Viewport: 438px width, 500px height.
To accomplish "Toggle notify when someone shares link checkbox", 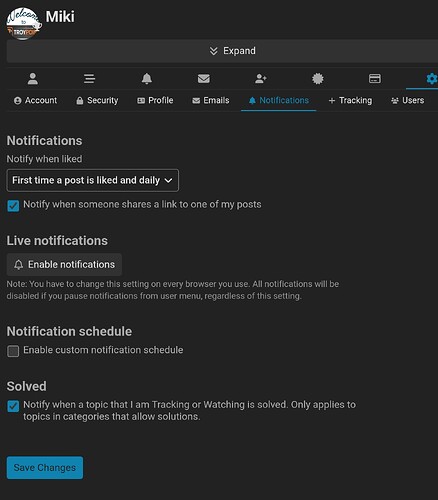I will [x=13, y=206].
